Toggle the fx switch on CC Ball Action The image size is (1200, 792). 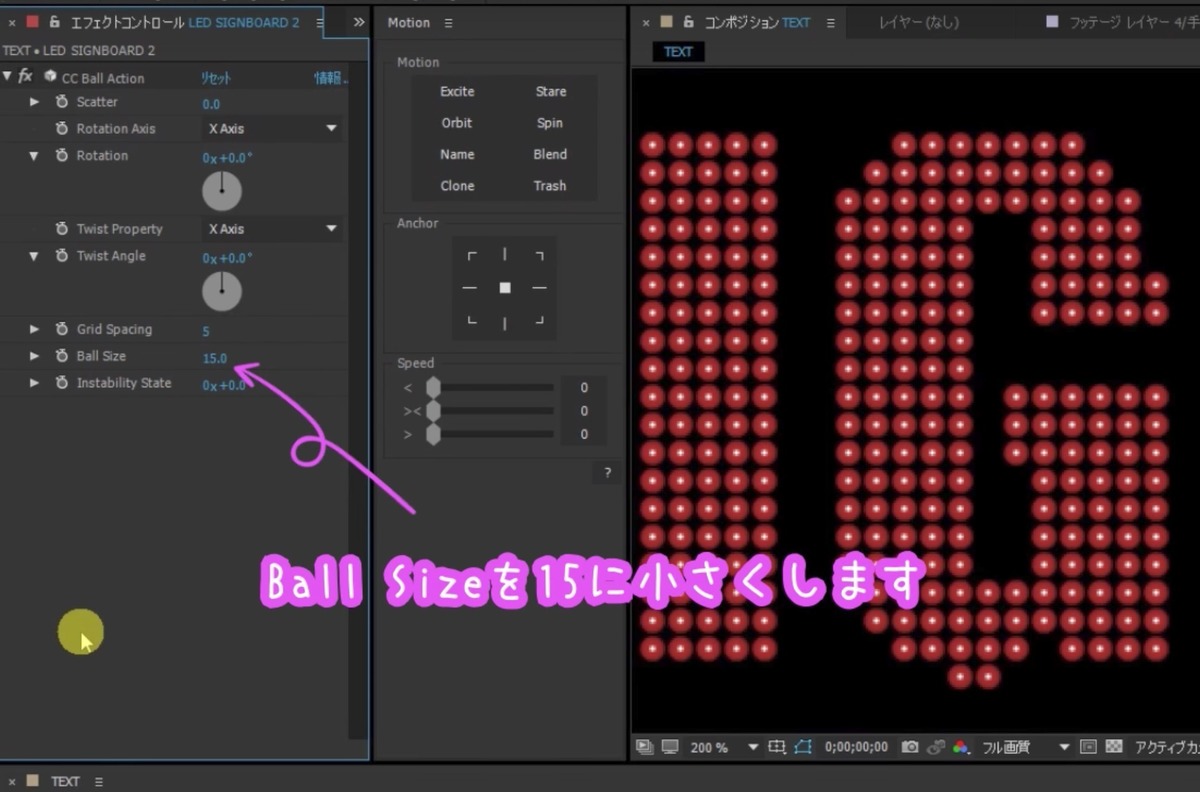[x=24, y=77]
